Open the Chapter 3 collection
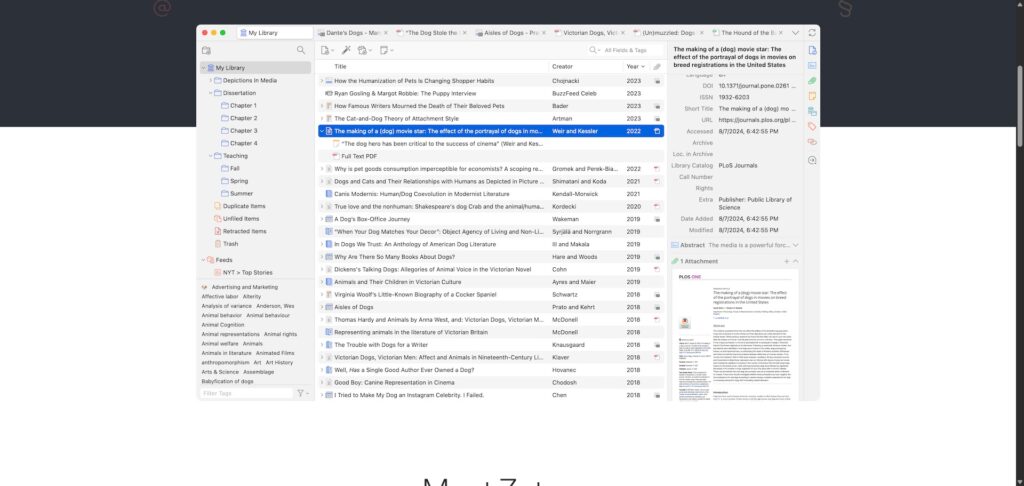Screen dimensions: 1024x486 coord(243,131)
